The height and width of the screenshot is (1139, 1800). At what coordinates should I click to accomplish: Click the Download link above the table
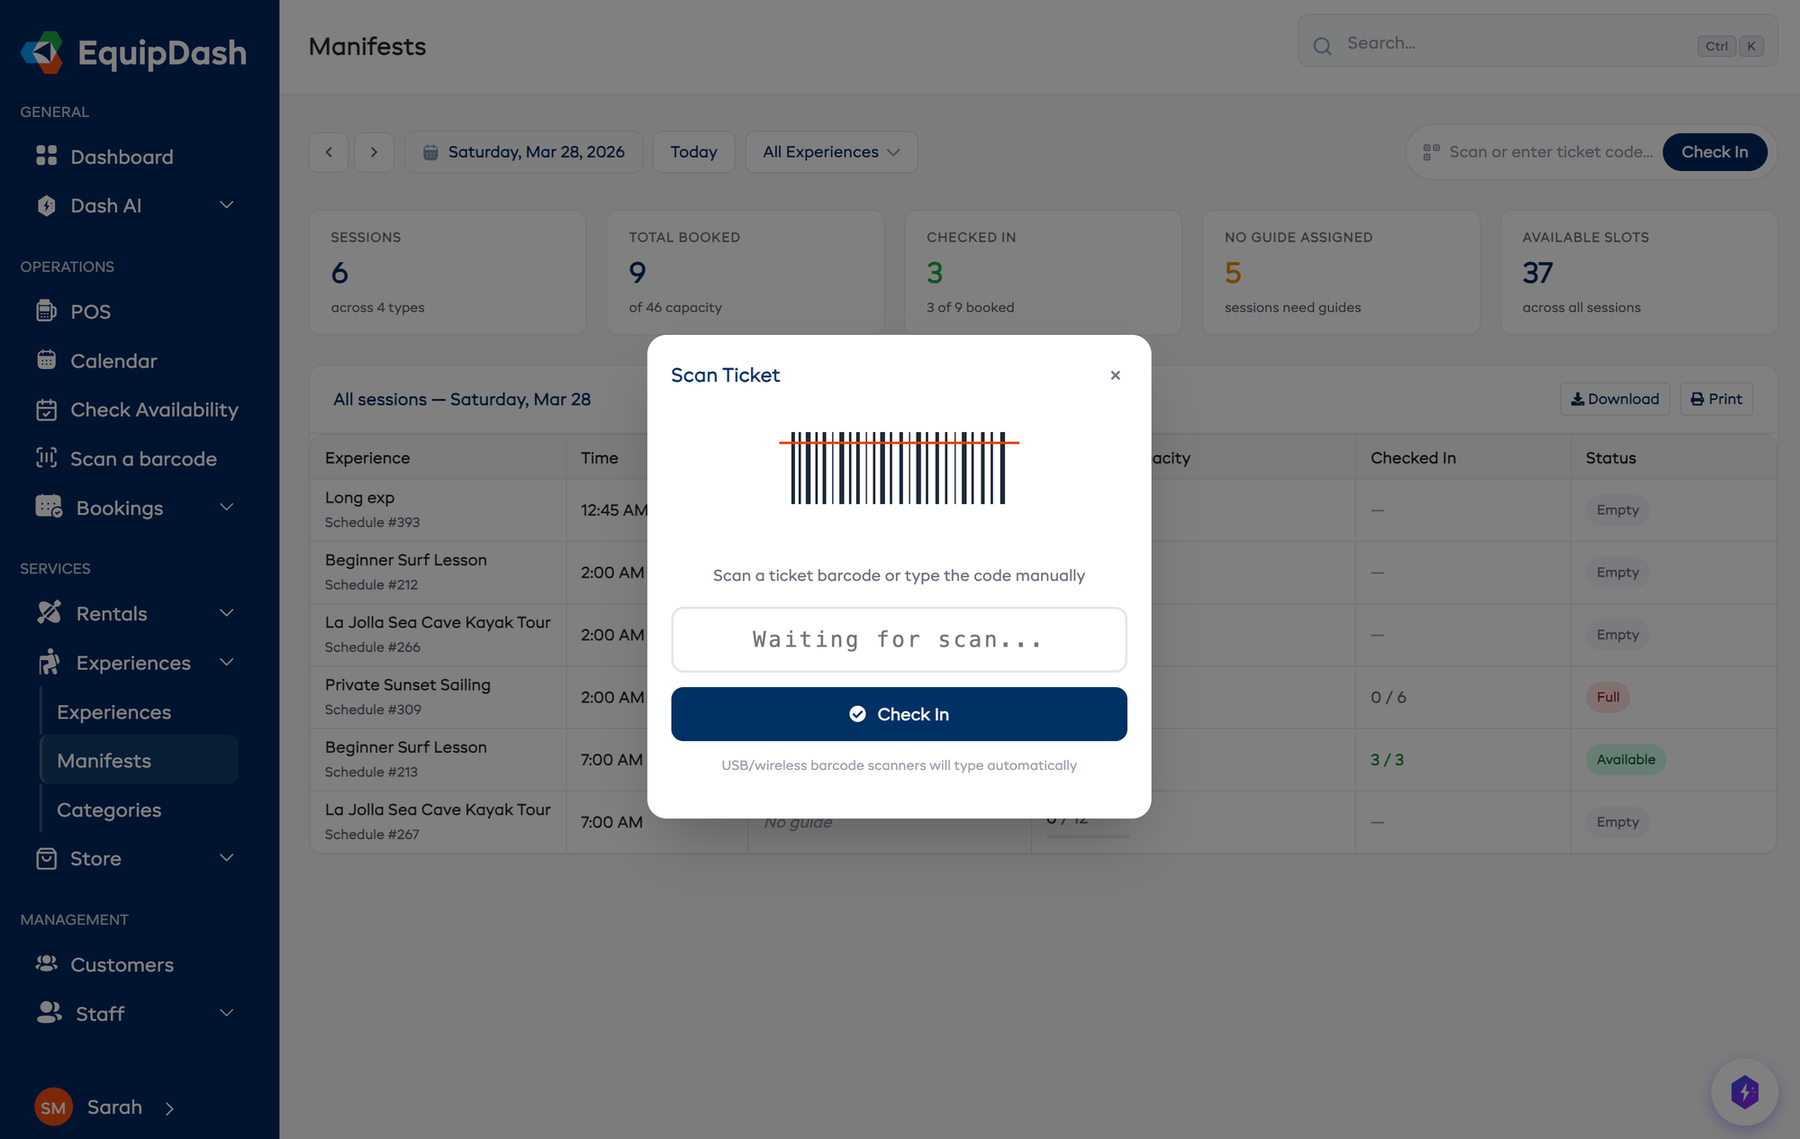(1614, 399)
